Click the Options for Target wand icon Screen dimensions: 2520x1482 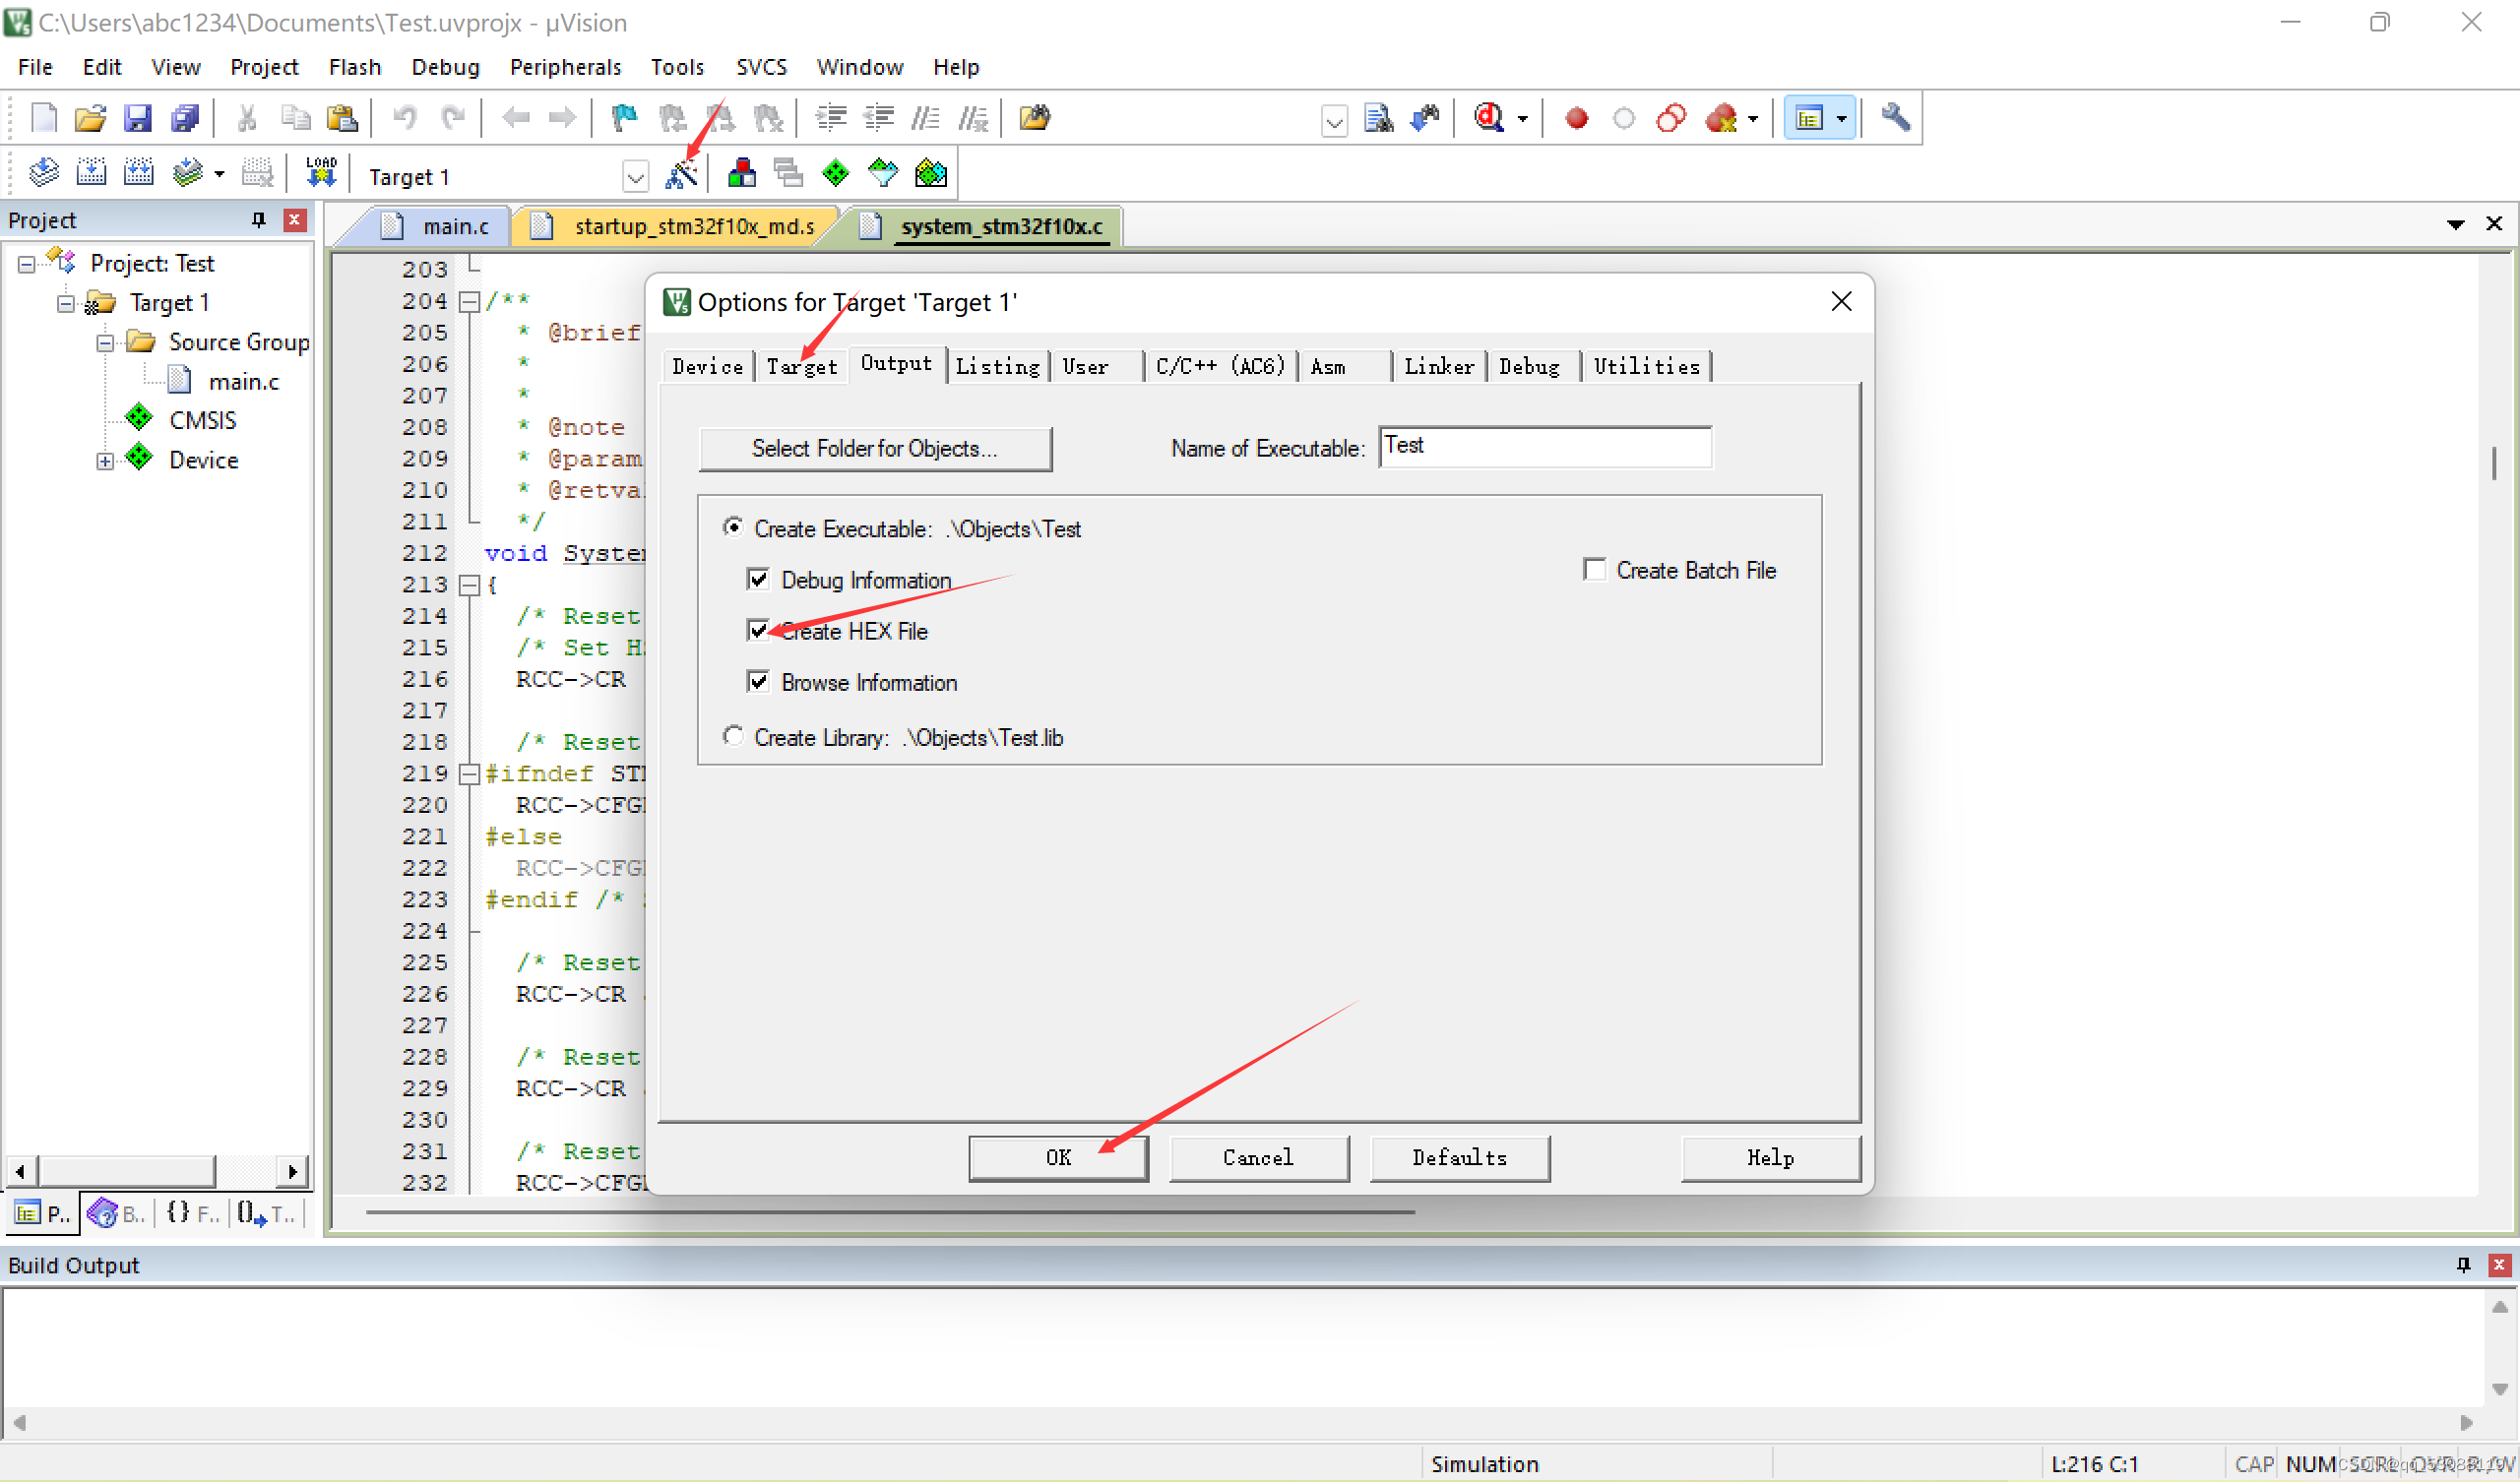(x=682, y=174)
